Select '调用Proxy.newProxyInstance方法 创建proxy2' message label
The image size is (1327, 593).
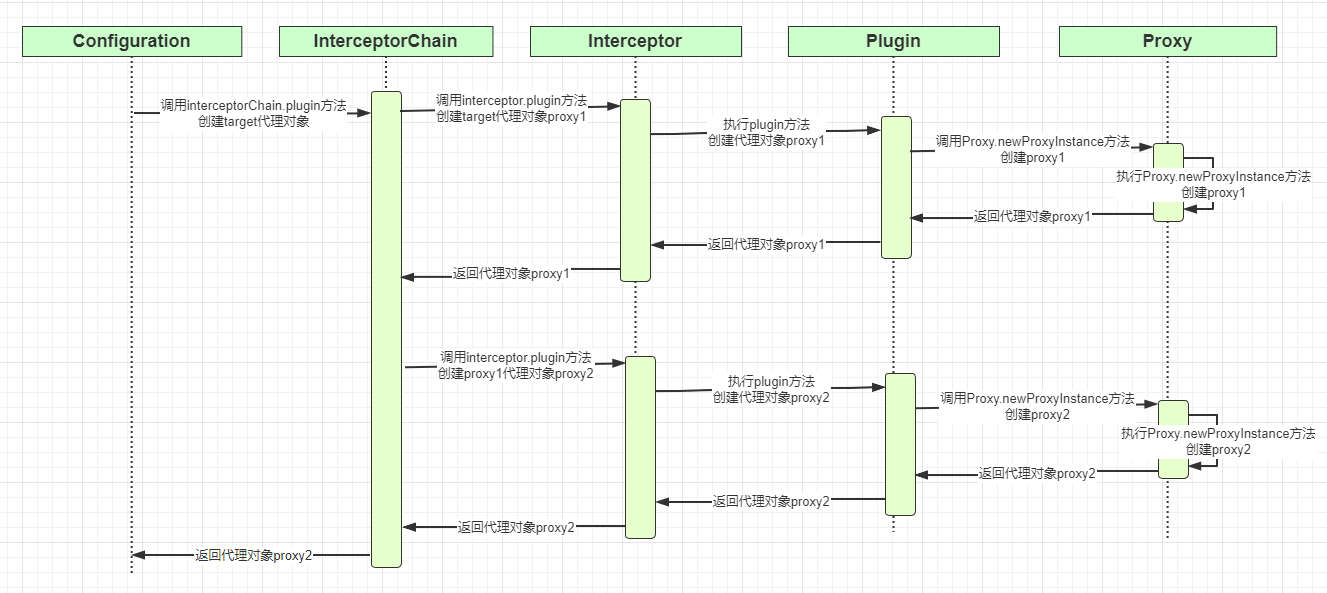coord(1037,406)
